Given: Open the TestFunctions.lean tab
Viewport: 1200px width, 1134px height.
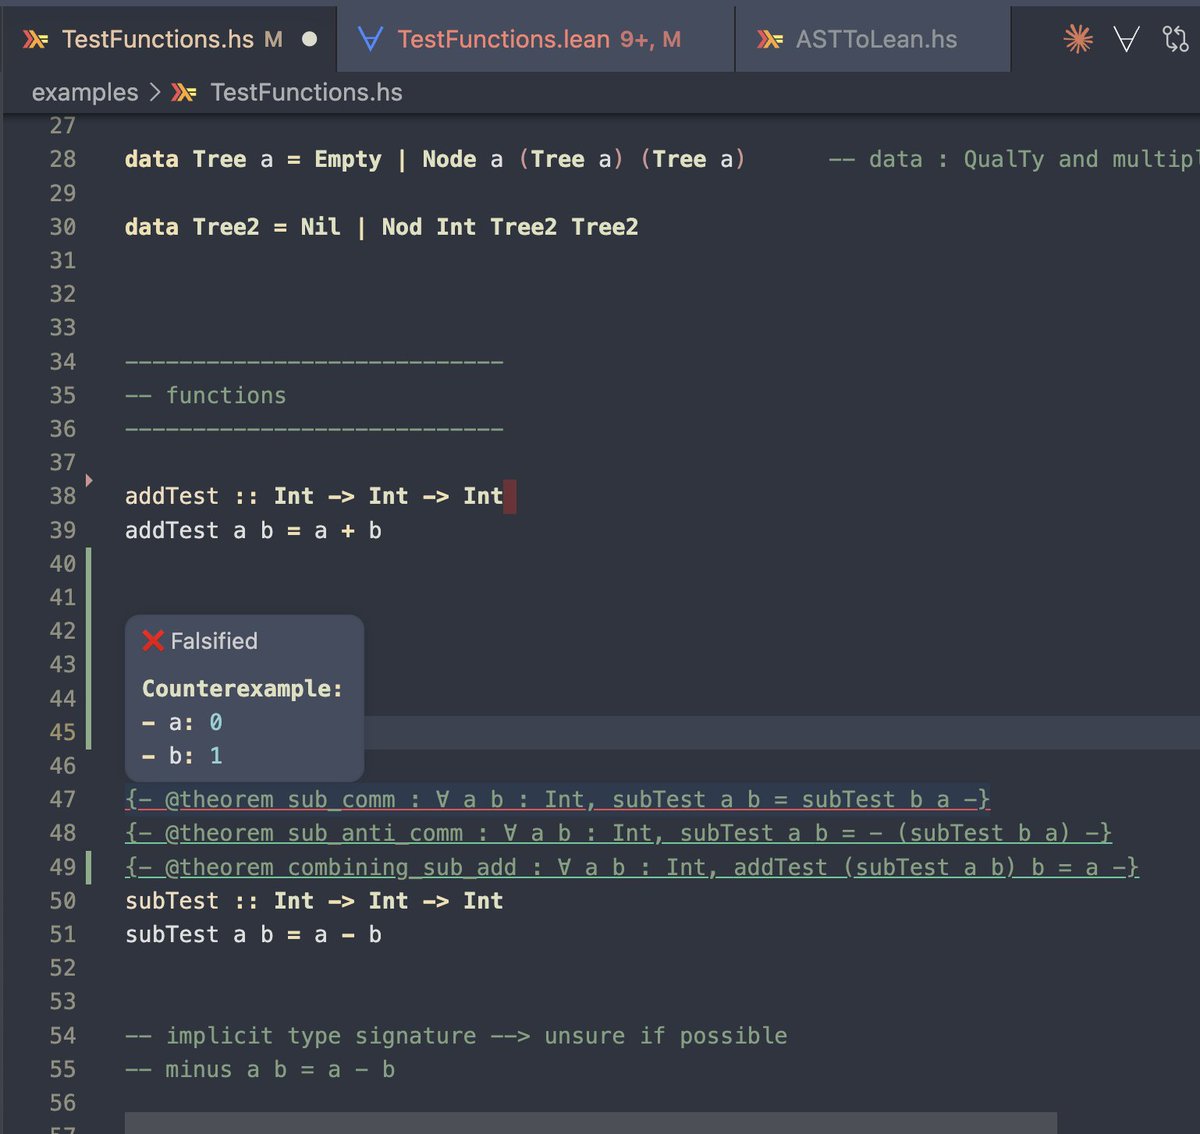Looking at the screenshot, I should [x=536, y=39].
